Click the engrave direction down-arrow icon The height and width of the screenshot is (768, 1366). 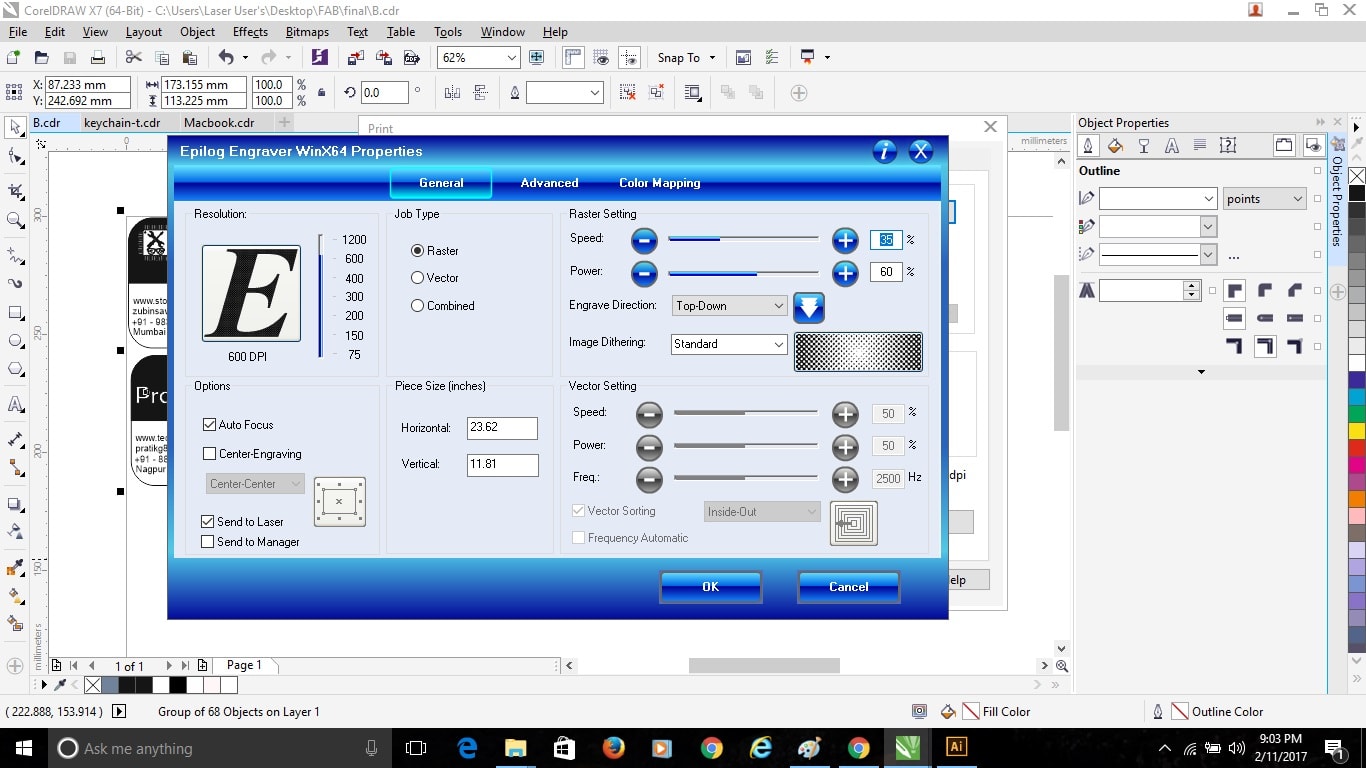(809, 307)
